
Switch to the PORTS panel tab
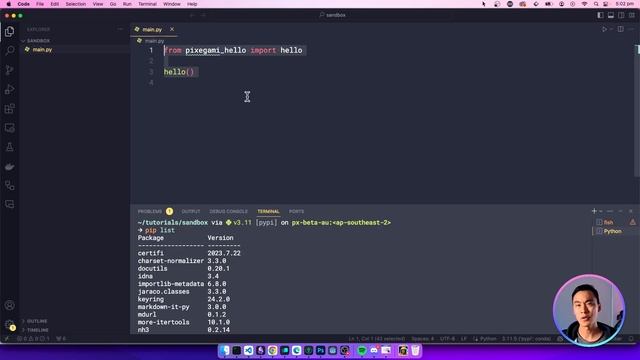[x=296, y=211]
